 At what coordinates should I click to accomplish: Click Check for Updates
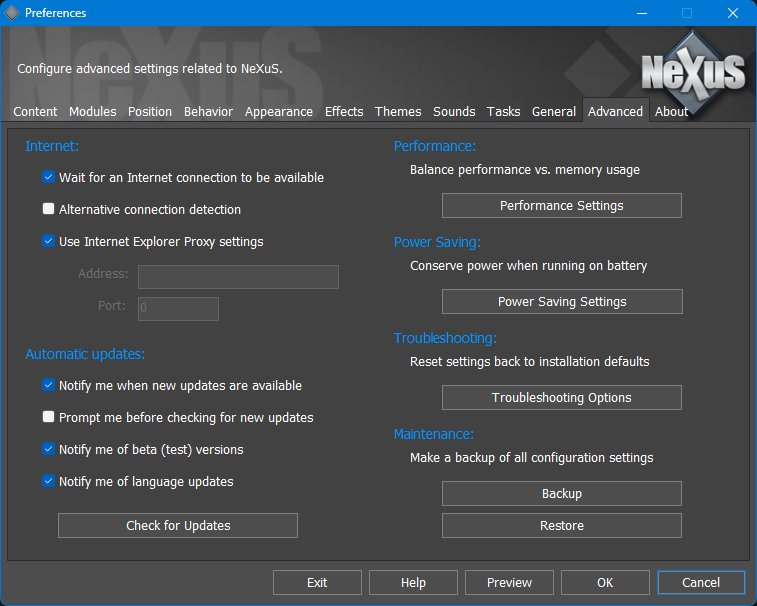point(178,525)
